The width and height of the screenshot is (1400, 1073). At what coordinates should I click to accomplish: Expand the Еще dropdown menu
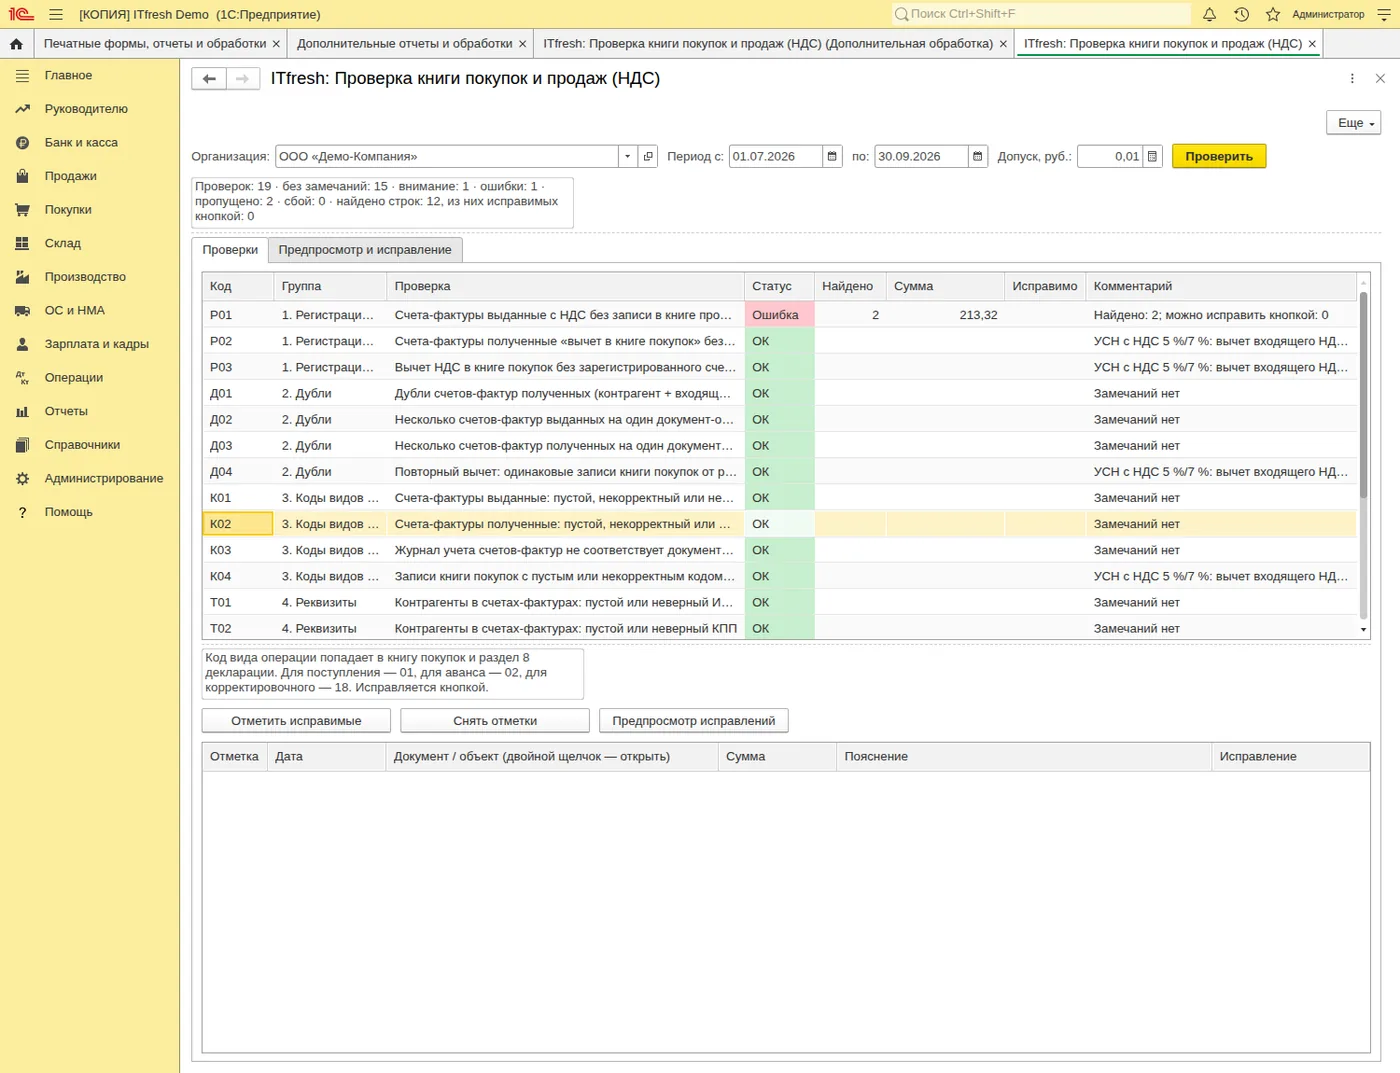(x=1353, y=123)
